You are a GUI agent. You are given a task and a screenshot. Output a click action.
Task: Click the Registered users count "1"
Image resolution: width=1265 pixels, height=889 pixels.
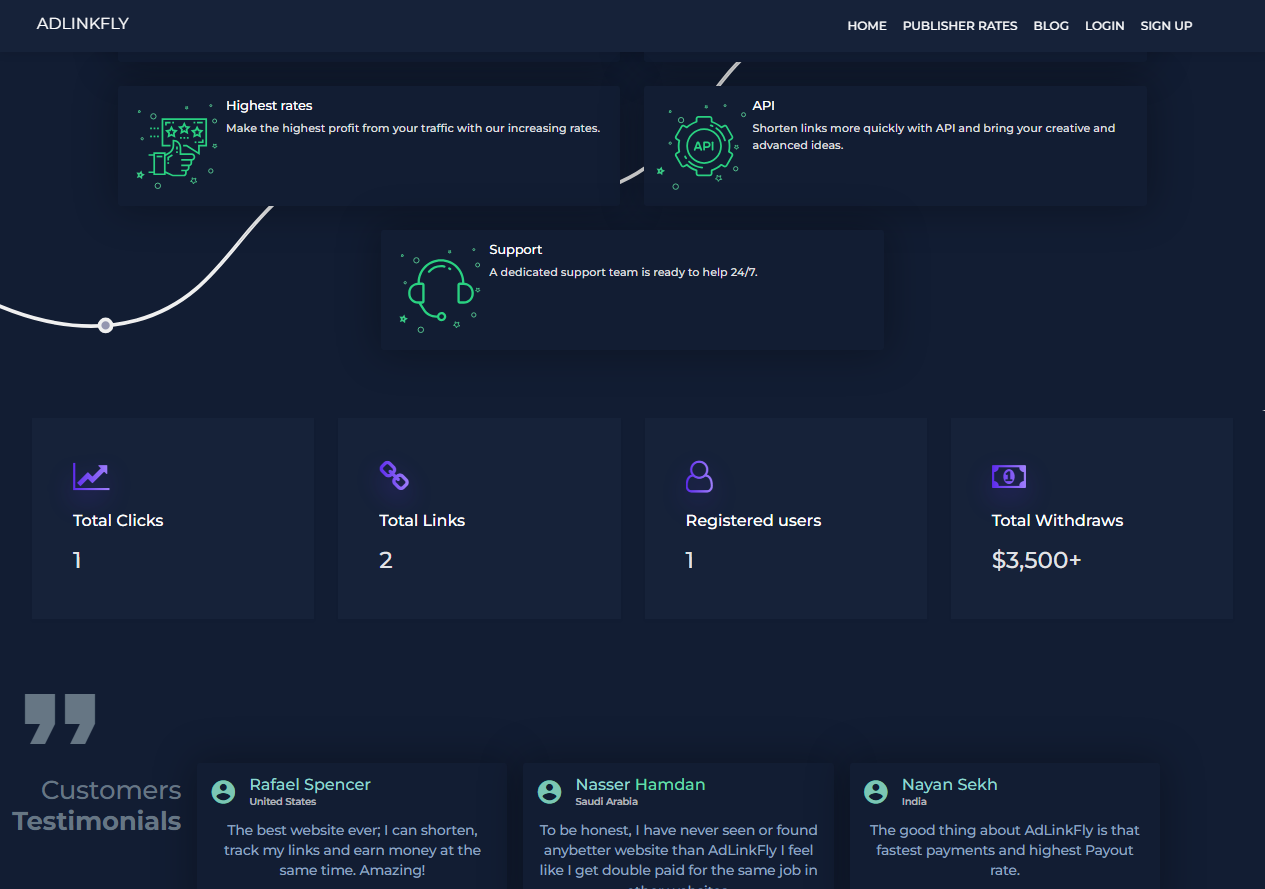[690, 561]
